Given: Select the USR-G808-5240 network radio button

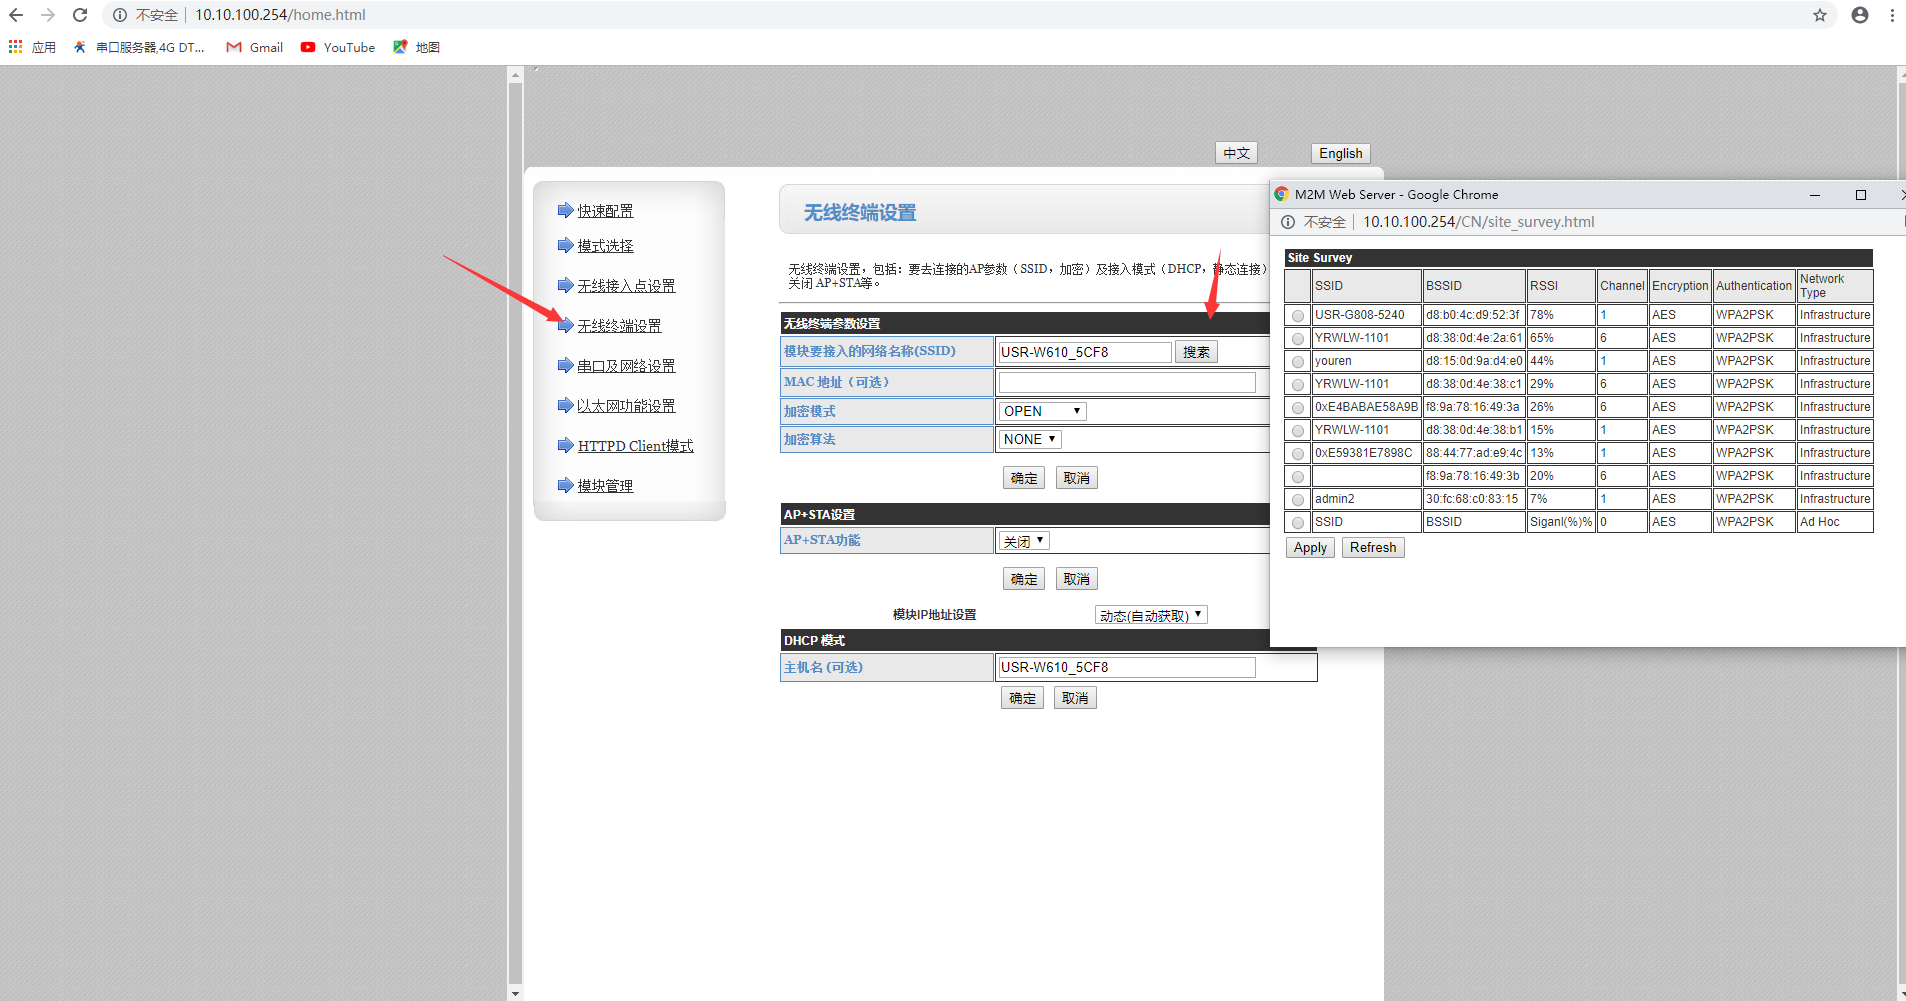Looking at the screenshot, I should coord(1298,316).
